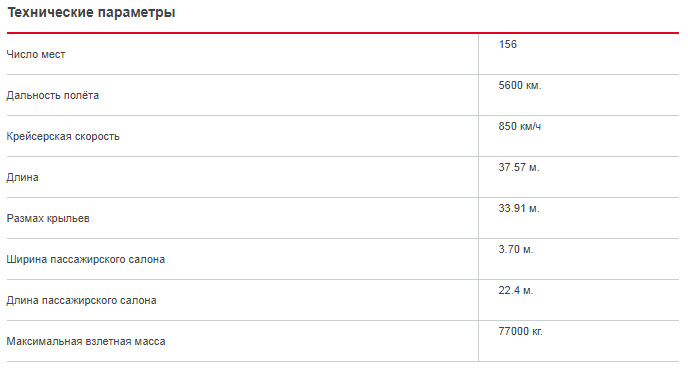Screen dimensions: 688x368
Task: Click the 77000 кг. mass value
Action: (x=521, y=331)
